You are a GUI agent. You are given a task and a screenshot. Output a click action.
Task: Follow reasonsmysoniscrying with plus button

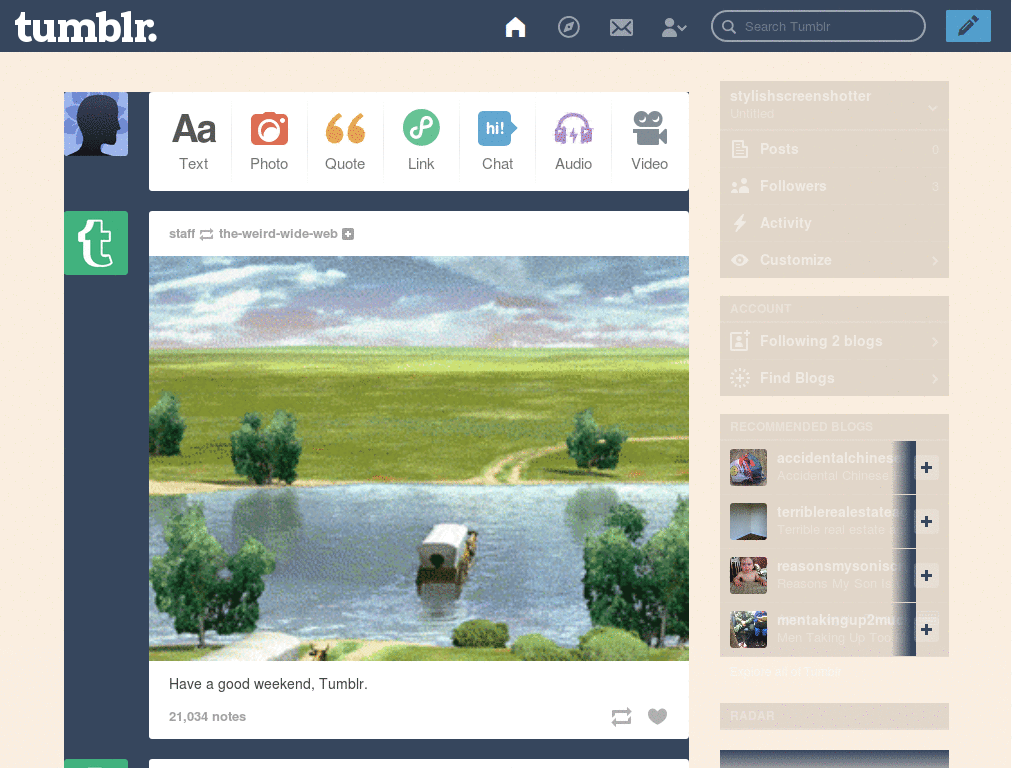[x=926, y=575]
